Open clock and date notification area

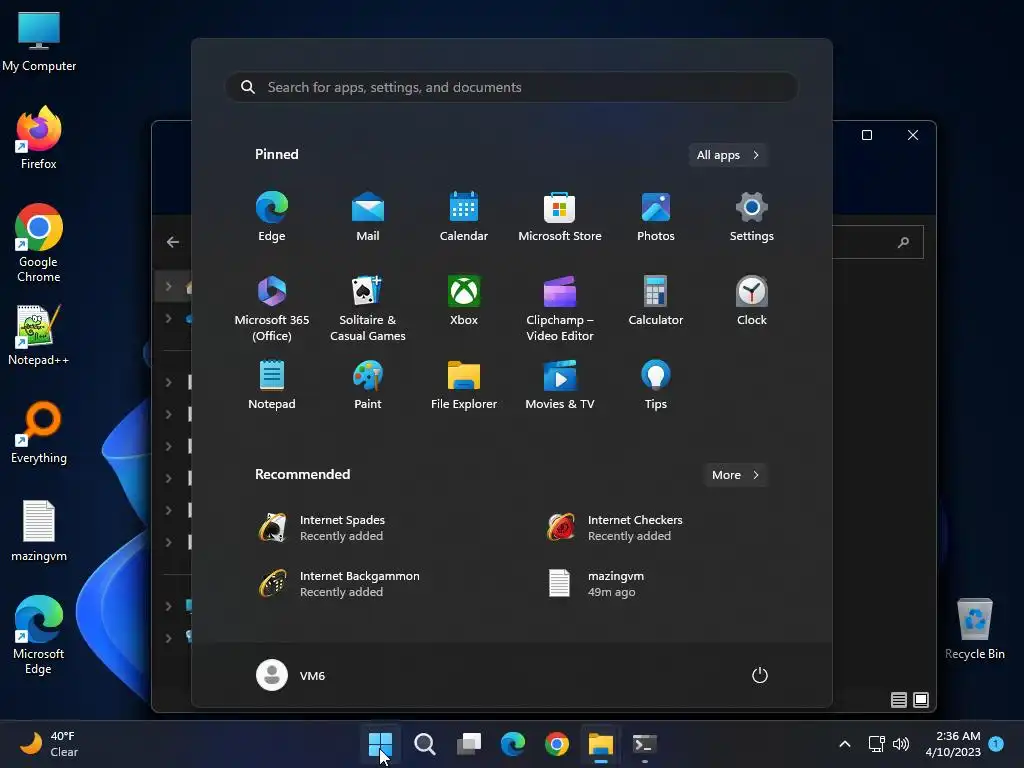coord(953,744)
